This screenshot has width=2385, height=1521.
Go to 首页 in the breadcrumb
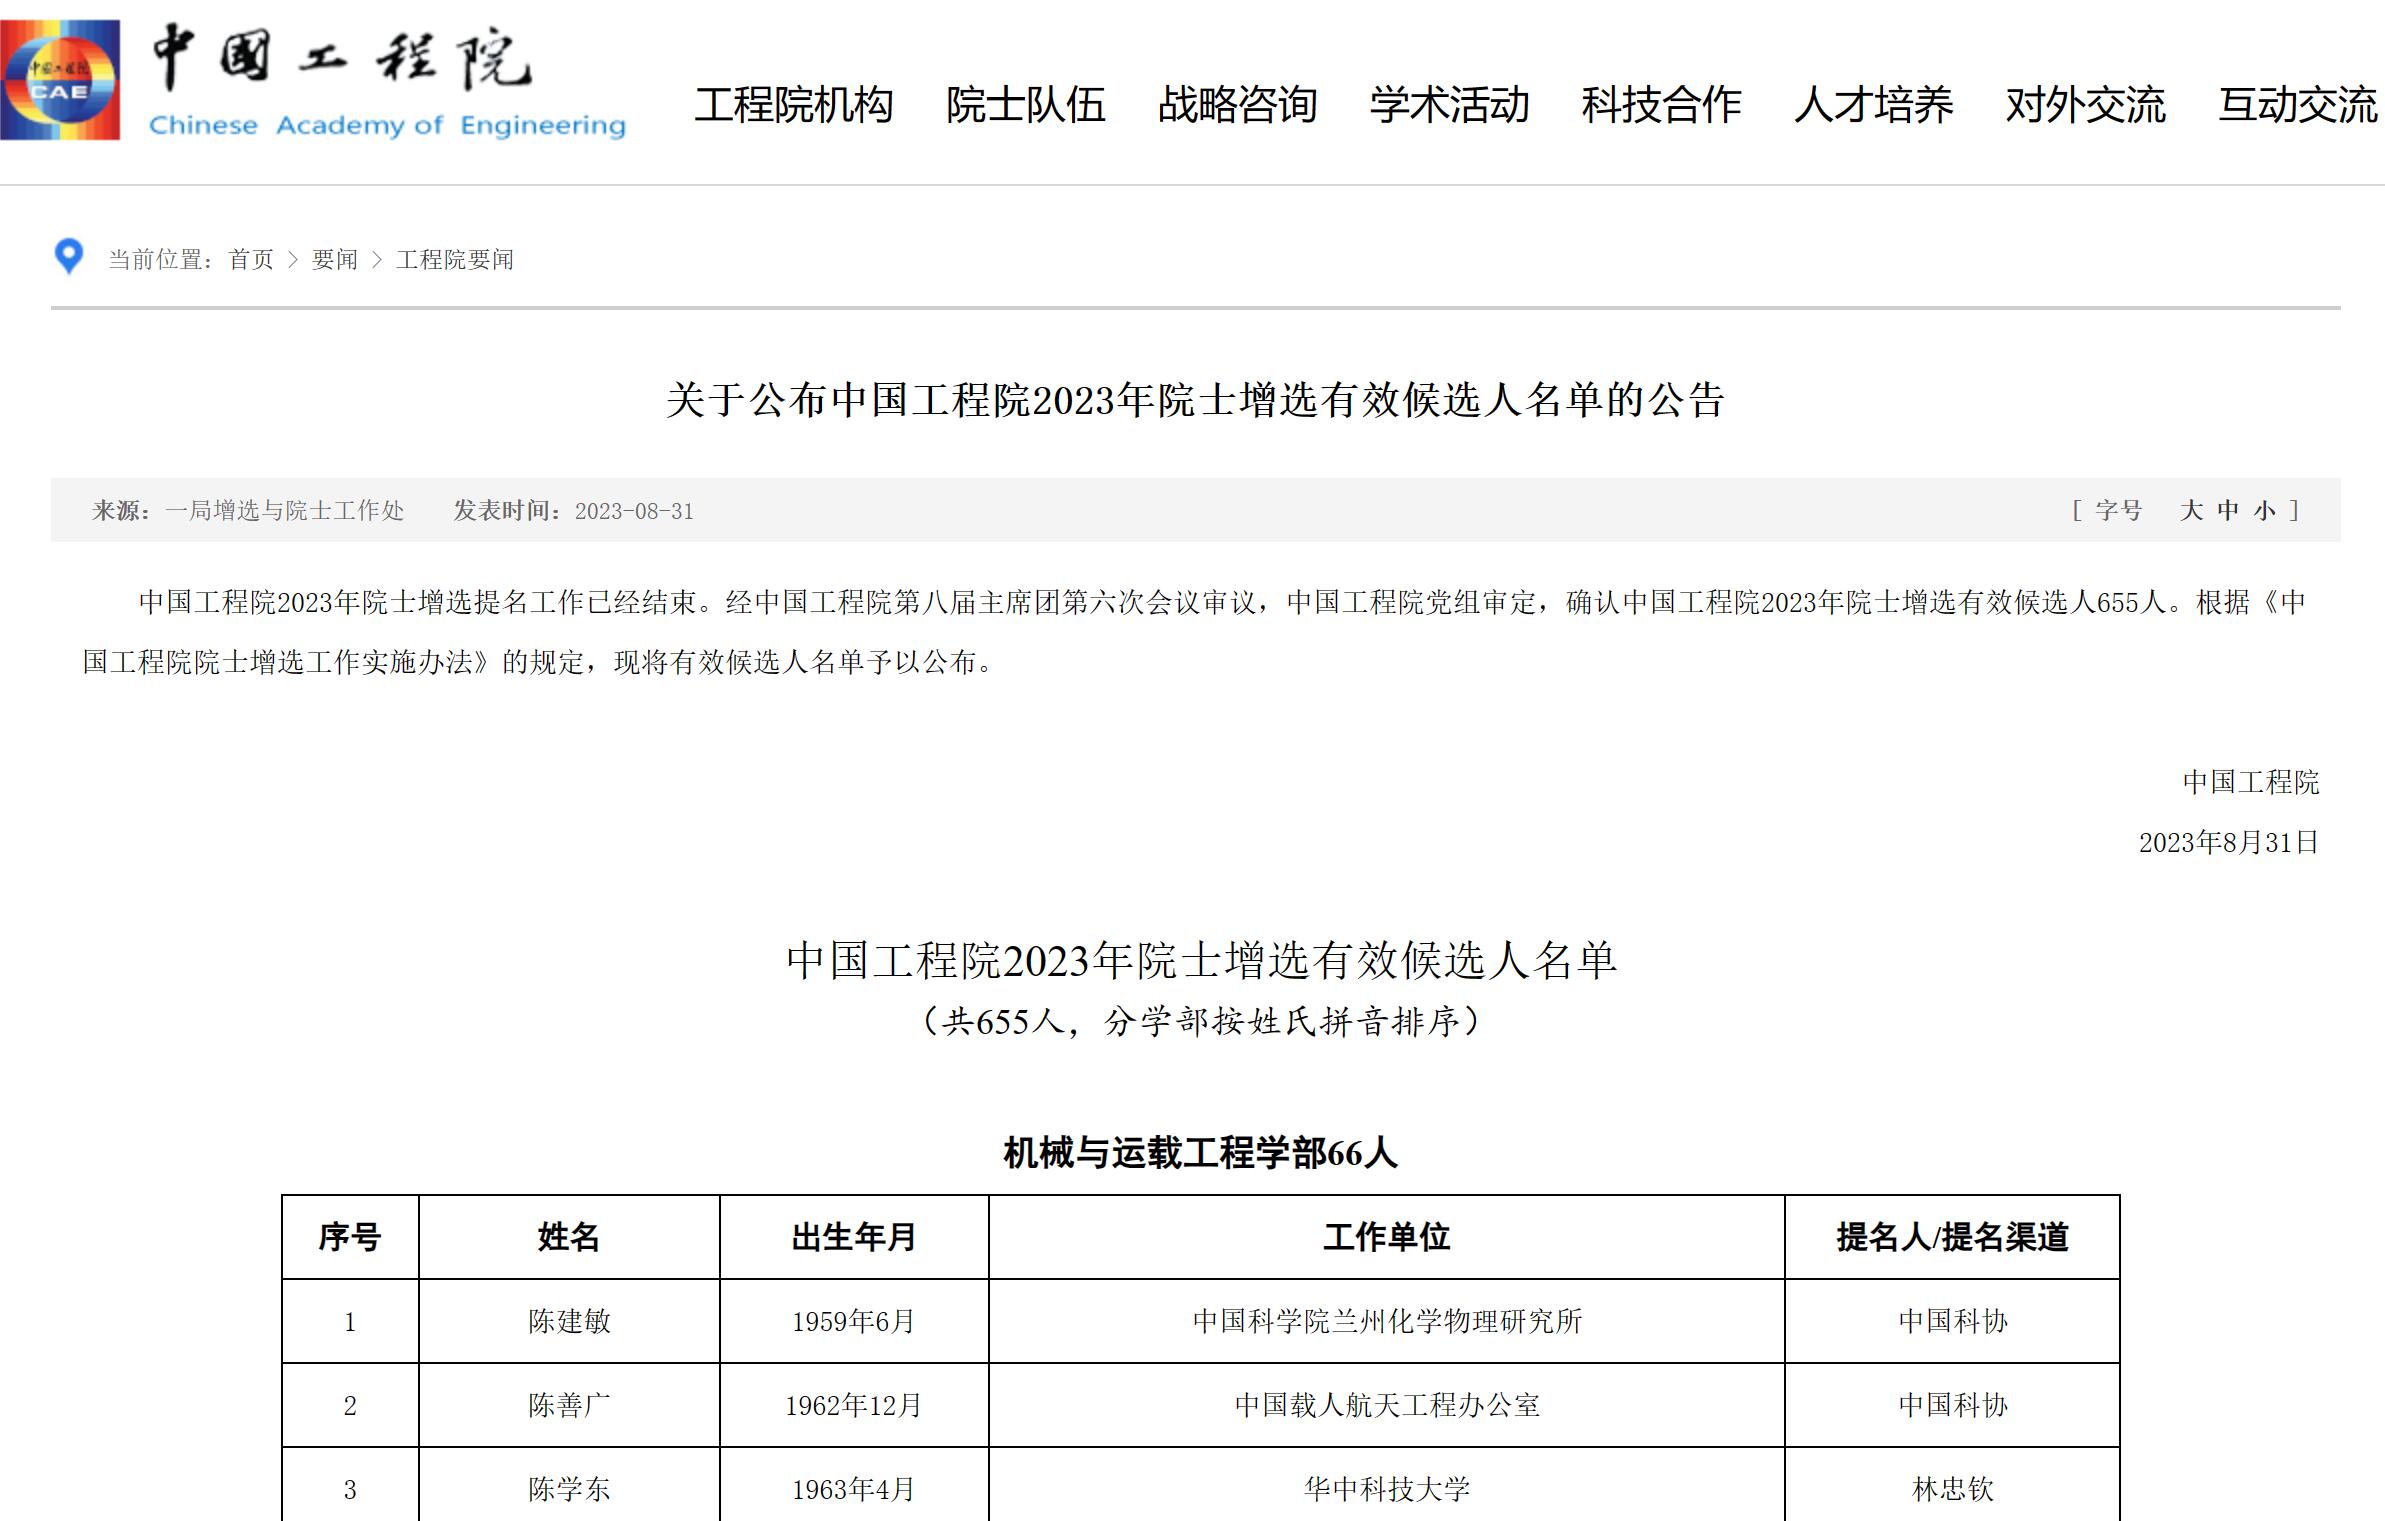[x=251, y=260]
